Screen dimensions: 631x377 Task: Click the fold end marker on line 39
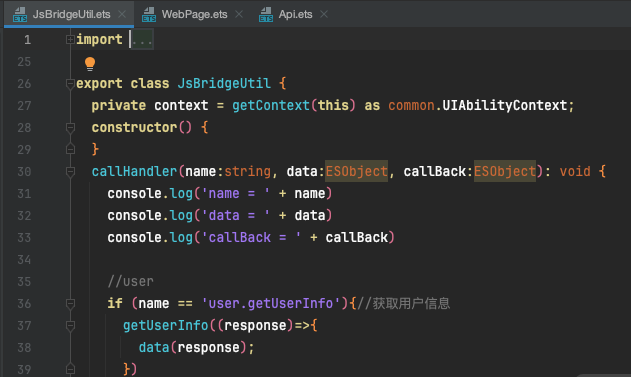click(70, 369)
